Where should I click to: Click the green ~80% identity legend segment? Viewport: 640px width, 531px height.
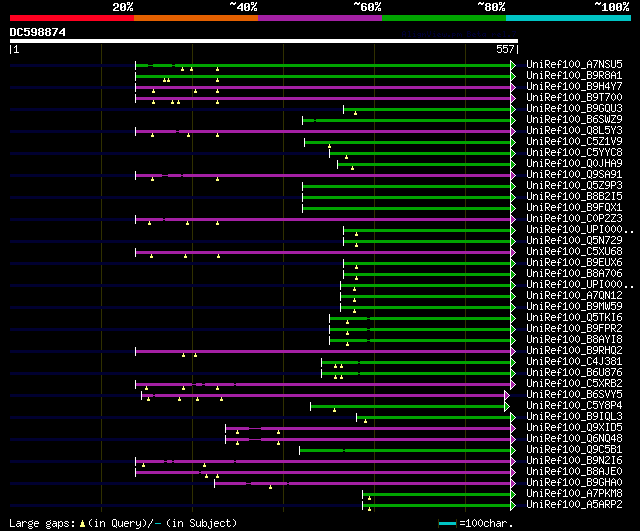(444, 18)
